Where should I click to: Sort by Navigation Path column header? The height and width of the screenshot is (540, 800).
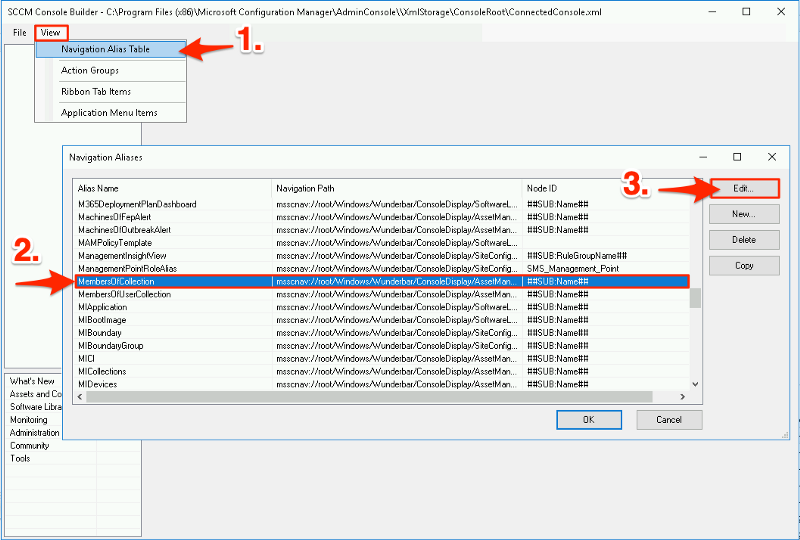click(x=397, y=188)
